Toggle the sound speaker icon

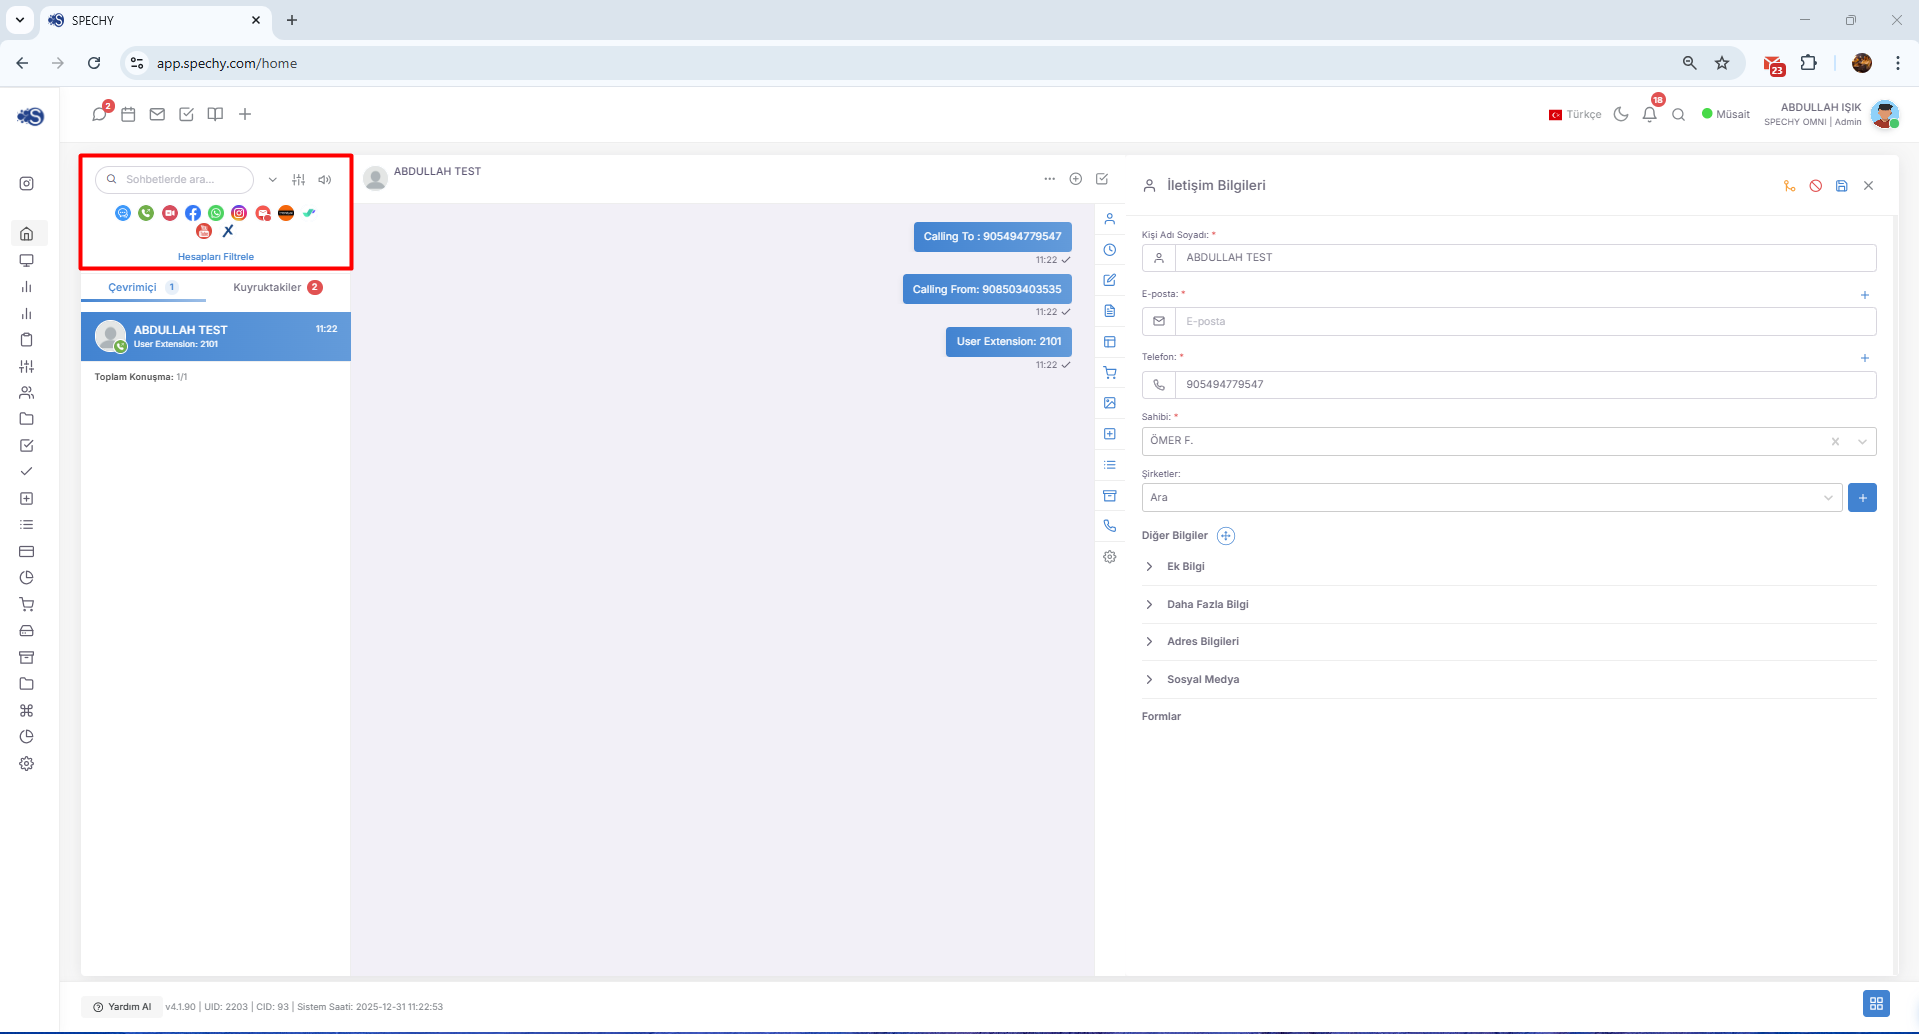(x=325, y=180)
